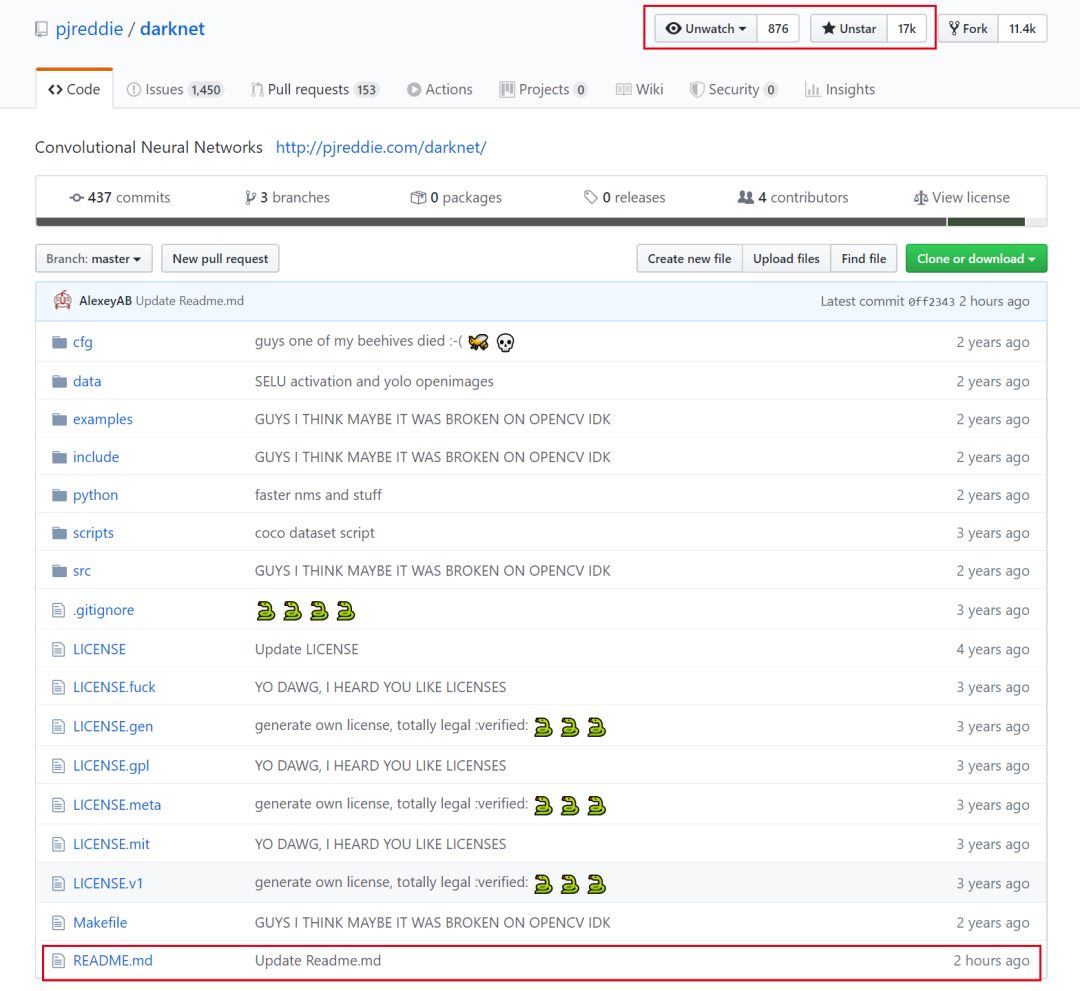Click AlexeyAB's avatar in the latest commit row
This screenshot has height=991, width=1080.
click(62, 300)
